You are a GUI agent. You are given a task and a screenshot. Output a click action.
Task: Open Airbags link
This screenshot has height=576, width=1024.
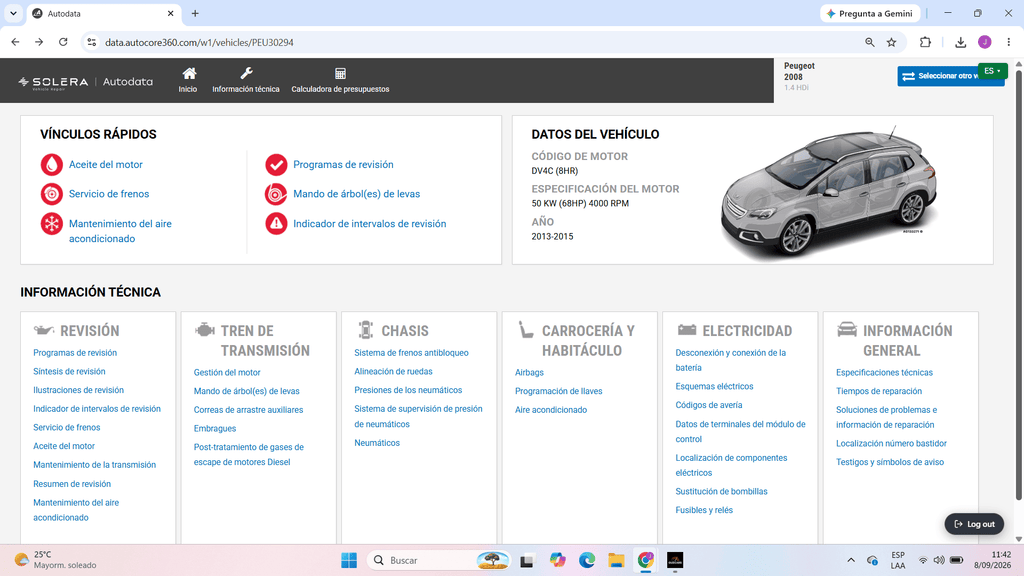click(529, 372)
